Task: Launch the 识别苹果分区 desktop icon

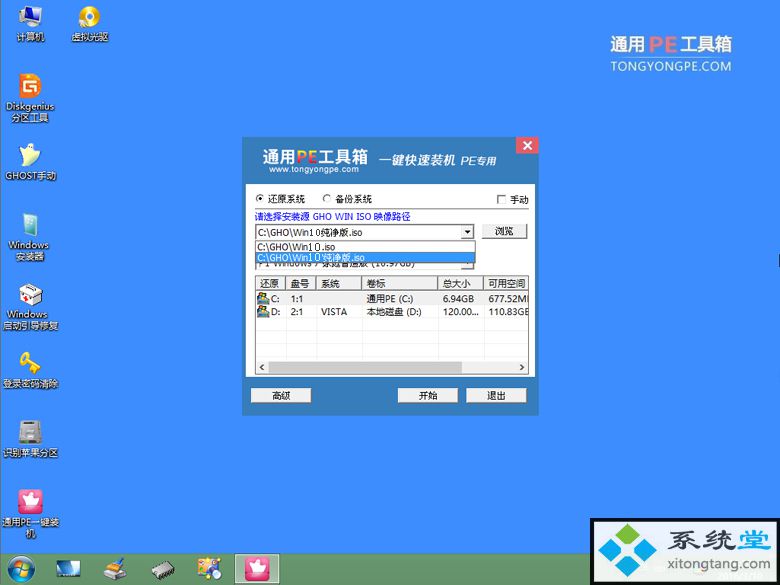Action: (30, 439)
